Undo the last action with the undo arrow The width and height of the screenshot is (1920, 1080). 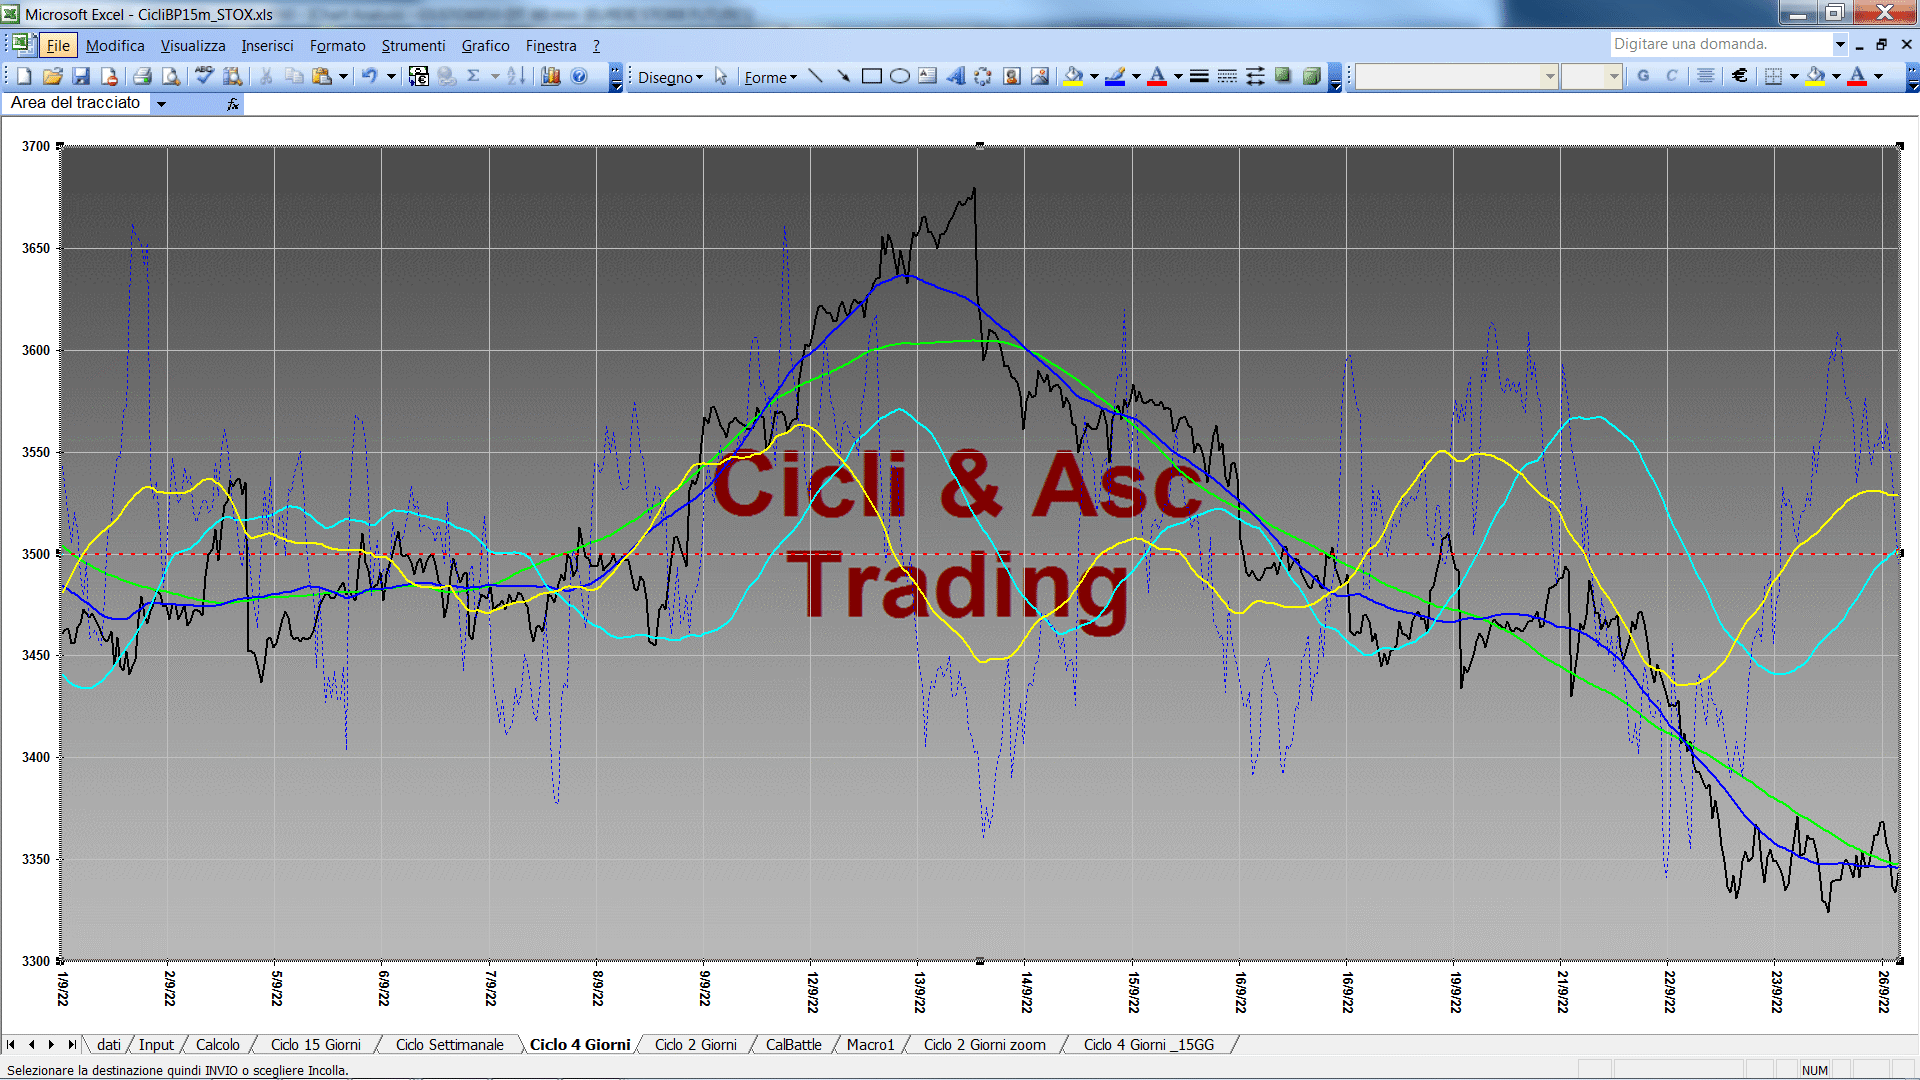pyautogui.click(x=370, y=76)
